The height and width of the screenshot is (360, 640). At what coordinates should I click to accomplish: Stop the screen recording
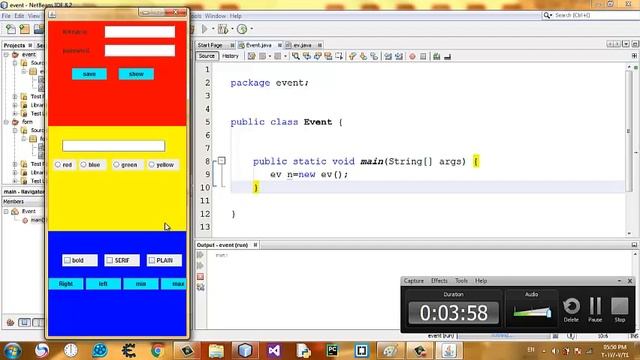pyautogui.click(x=620, y=309)
